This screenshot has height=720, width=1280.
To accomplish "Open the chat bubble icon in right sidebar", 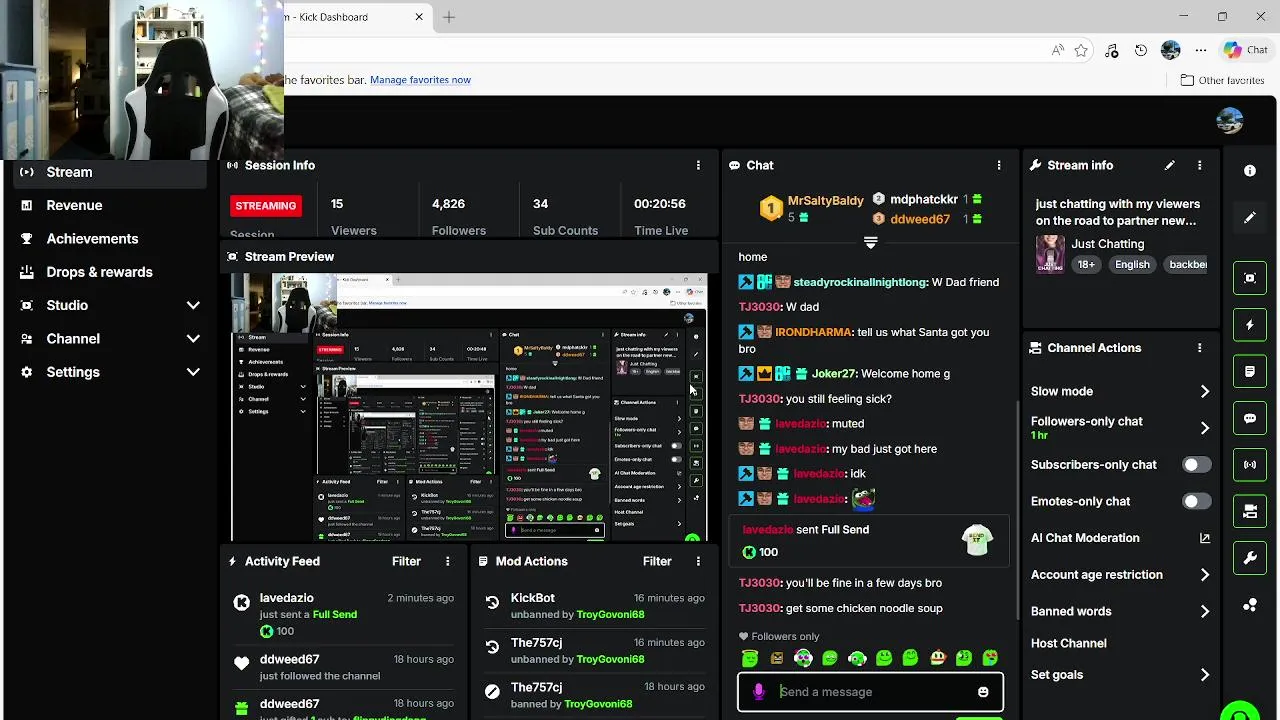I will pos(1249,418).
